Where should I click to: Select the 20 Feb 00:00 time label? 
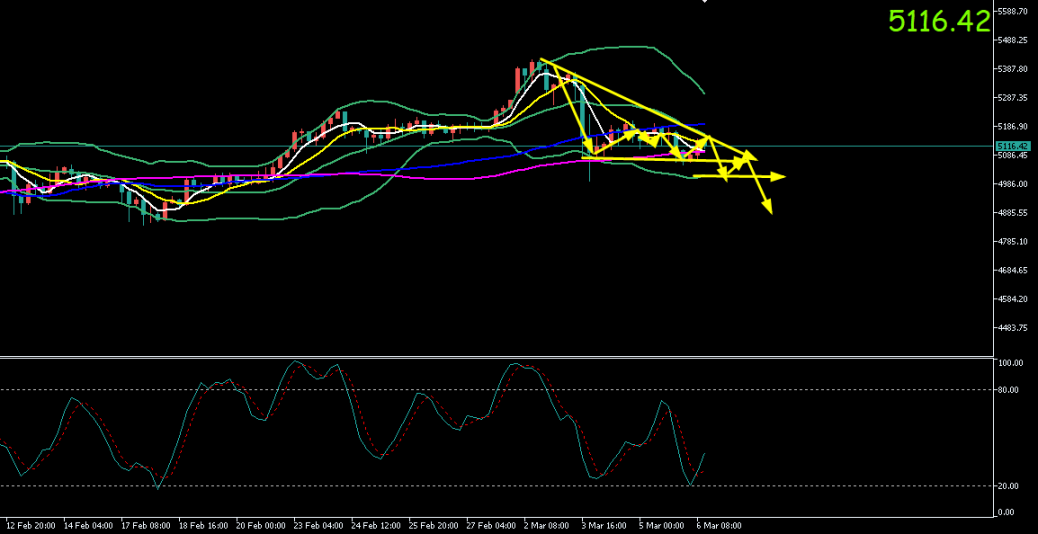click(261, 525)
